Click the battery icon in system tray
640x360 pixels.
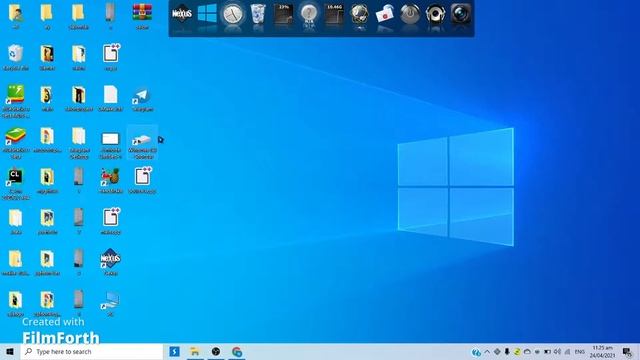click(x=547, y=351)
